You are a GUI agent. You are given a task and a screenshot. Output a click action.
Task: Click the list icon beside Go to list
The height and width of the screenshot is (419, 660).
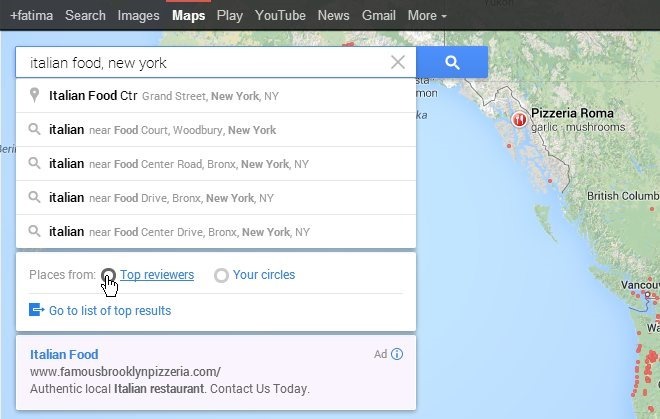37,310
